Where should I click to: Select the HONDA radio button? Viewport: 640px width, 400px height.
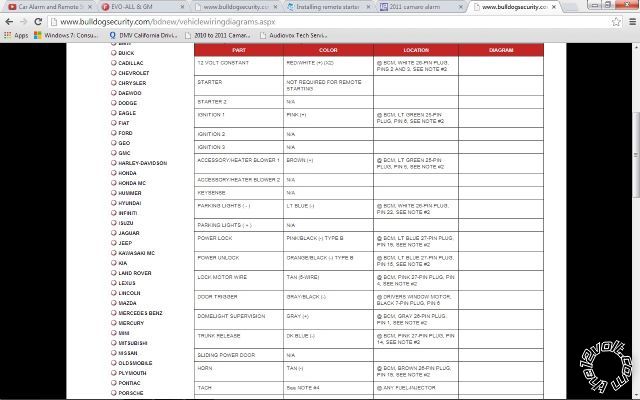pyautogui.click(x=113, y=173)
